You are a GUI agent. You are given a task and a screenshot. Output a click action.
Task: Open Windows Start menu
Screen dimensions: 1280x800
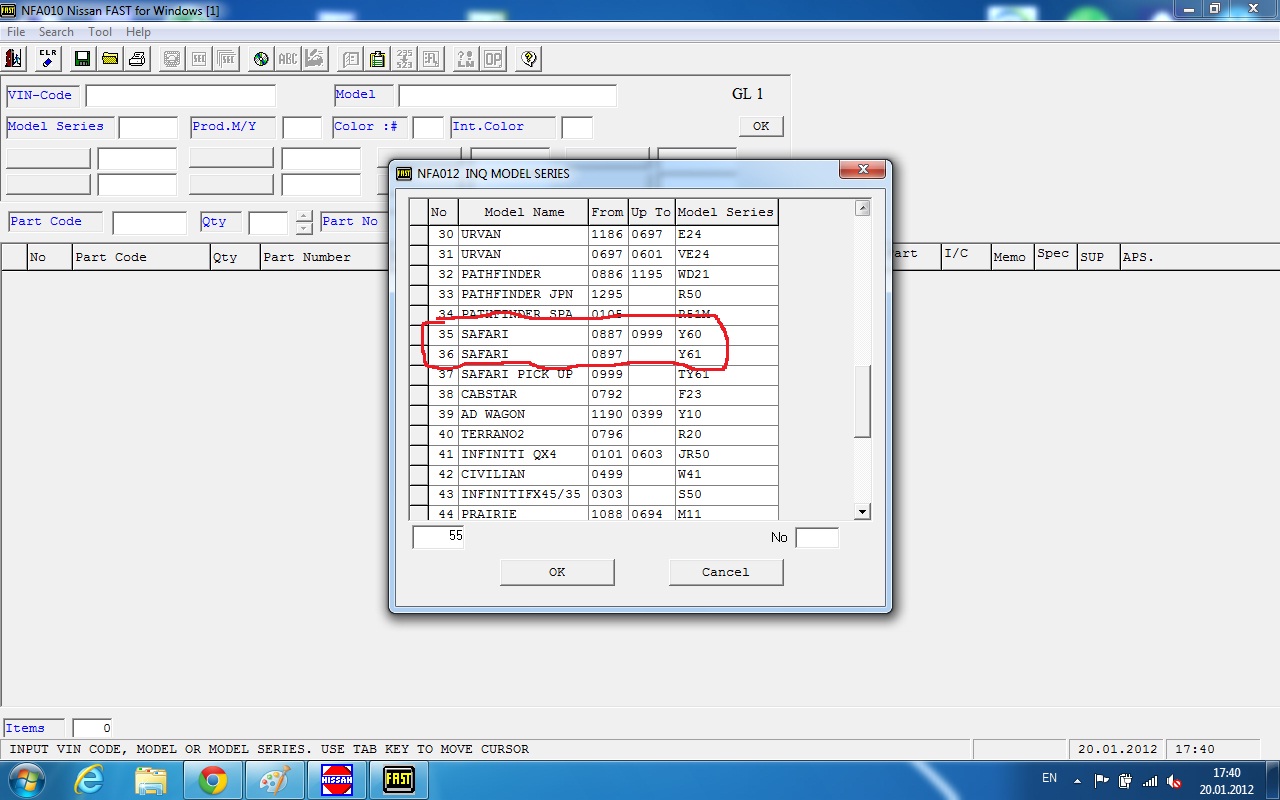tap(25, 780)
